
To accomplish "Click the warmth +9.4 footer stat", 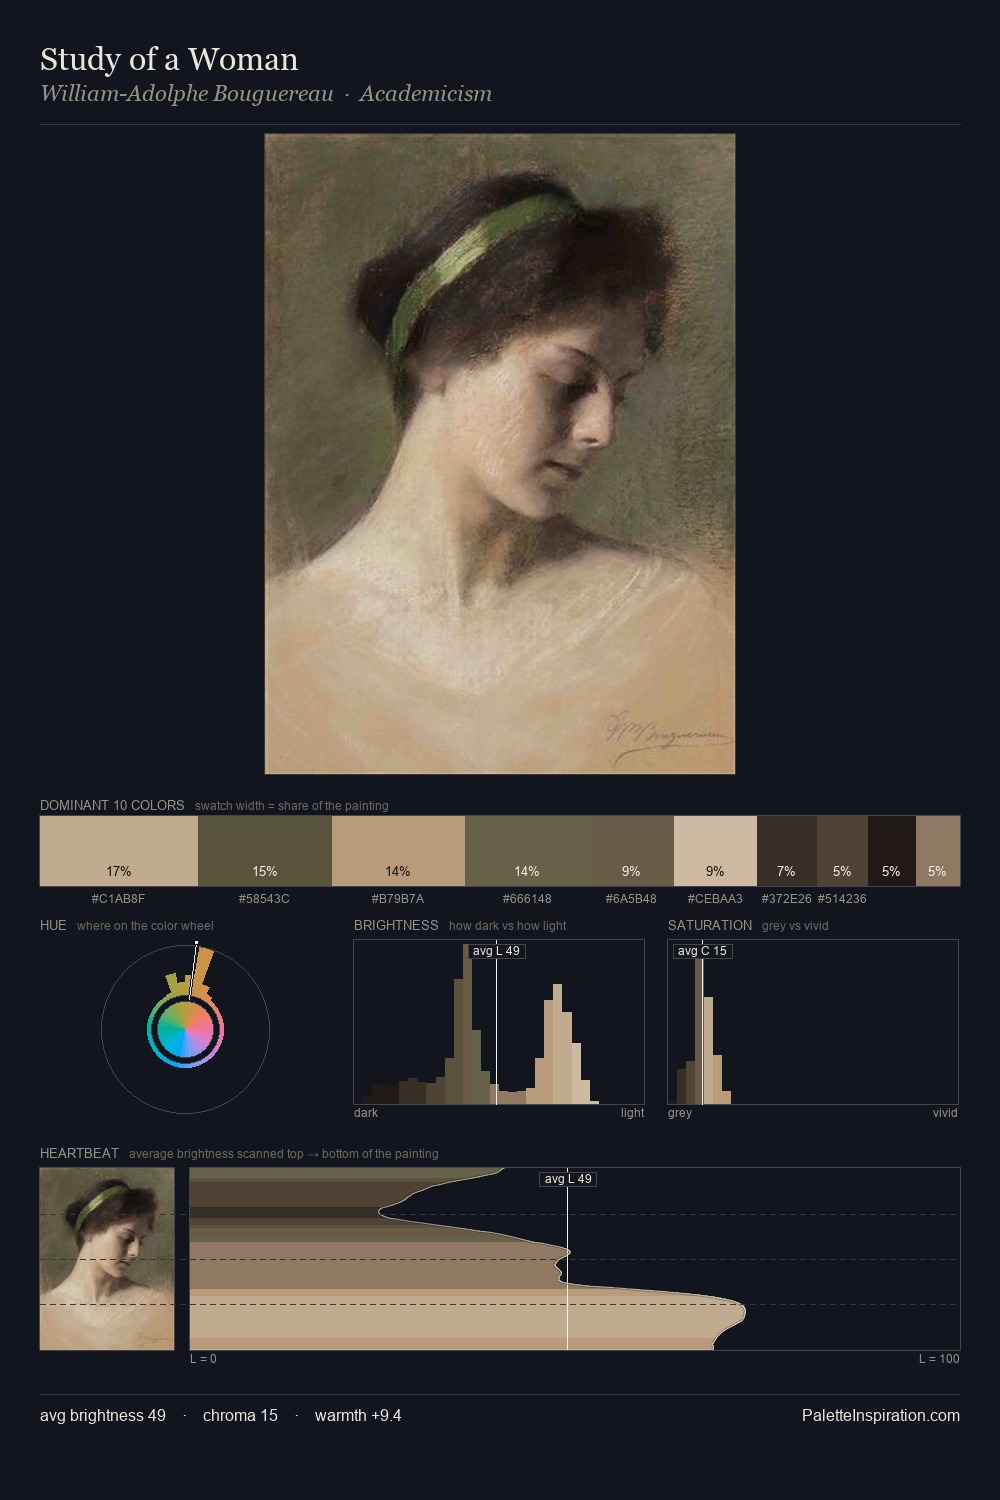I will tap(358, 1416).
